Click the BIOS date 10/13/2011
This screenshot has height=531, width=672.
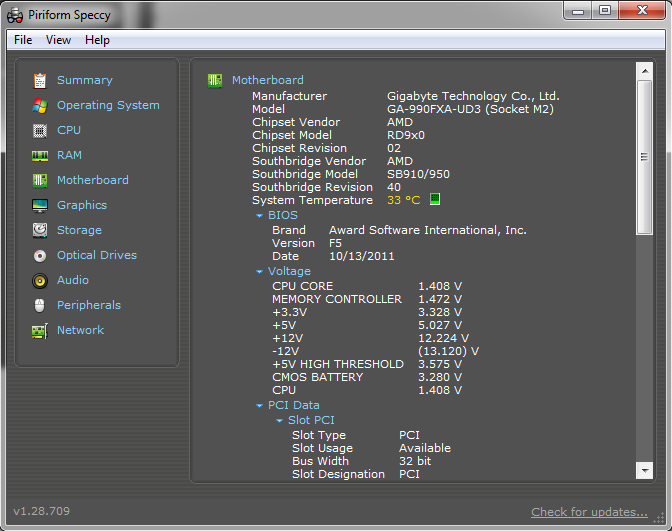pyautogui.click(x=362, y=256)
